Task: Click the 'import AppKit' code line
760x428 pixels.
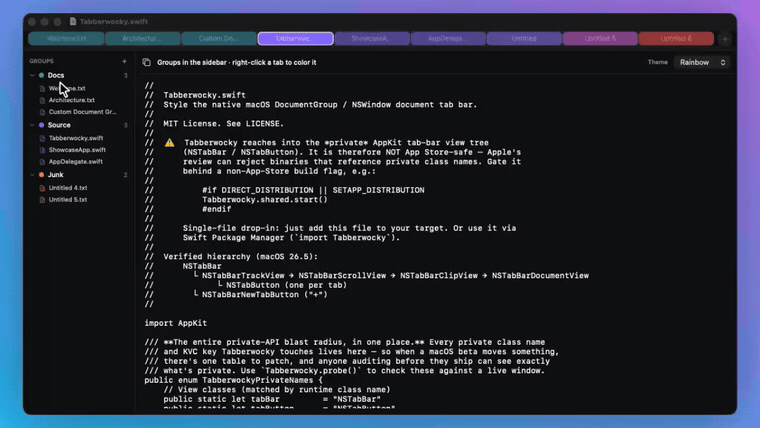Action: pos(175,323)
